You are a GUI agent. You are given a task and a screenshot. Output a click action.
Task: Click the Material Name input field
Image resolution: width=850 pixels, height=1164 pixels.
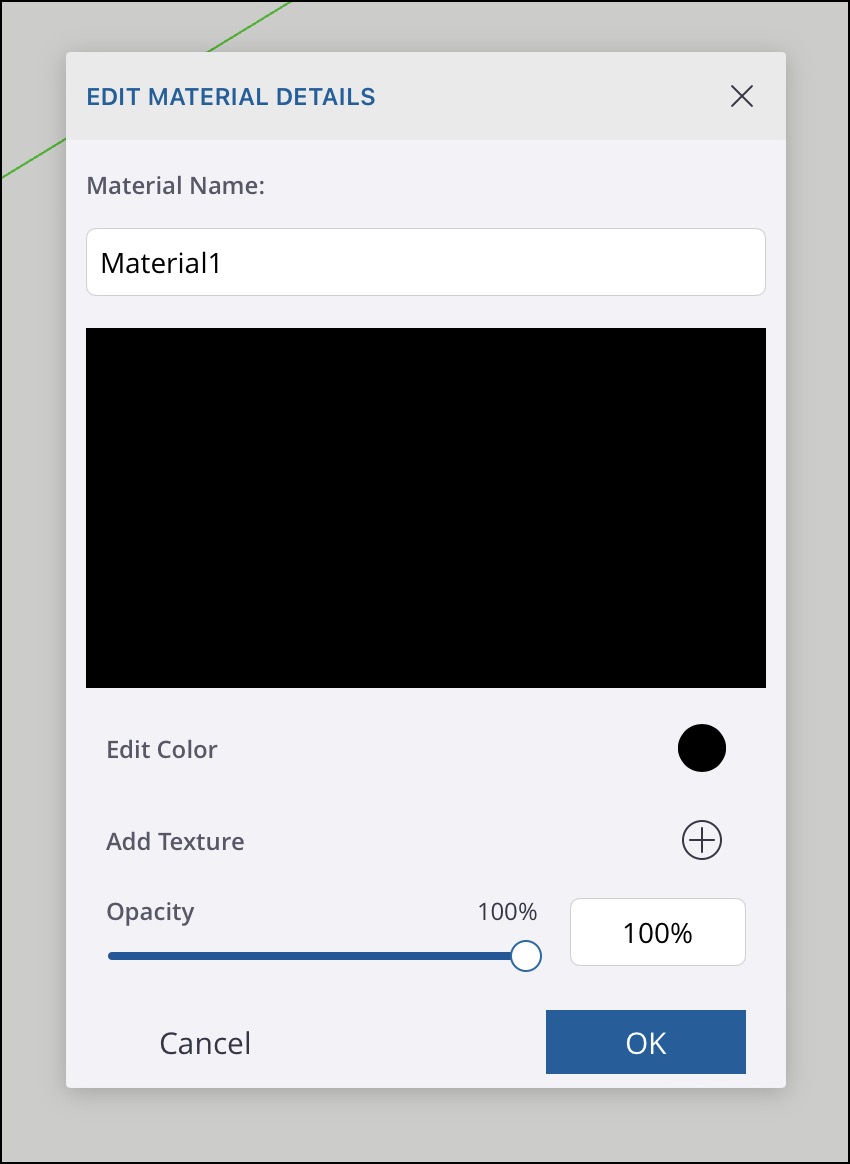click(x=425, y=262)
